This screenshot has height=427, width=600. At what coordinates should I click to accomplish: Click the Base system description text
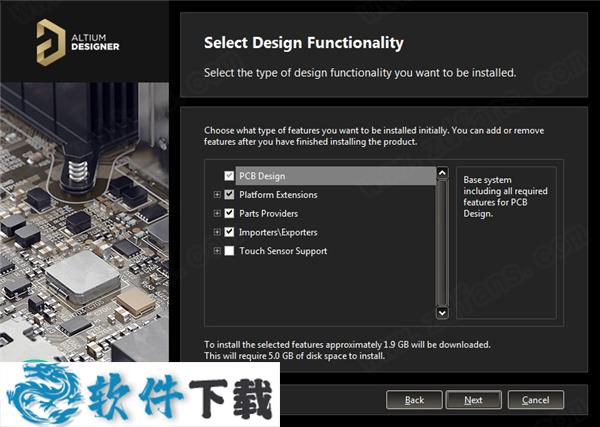pos(505,197)
